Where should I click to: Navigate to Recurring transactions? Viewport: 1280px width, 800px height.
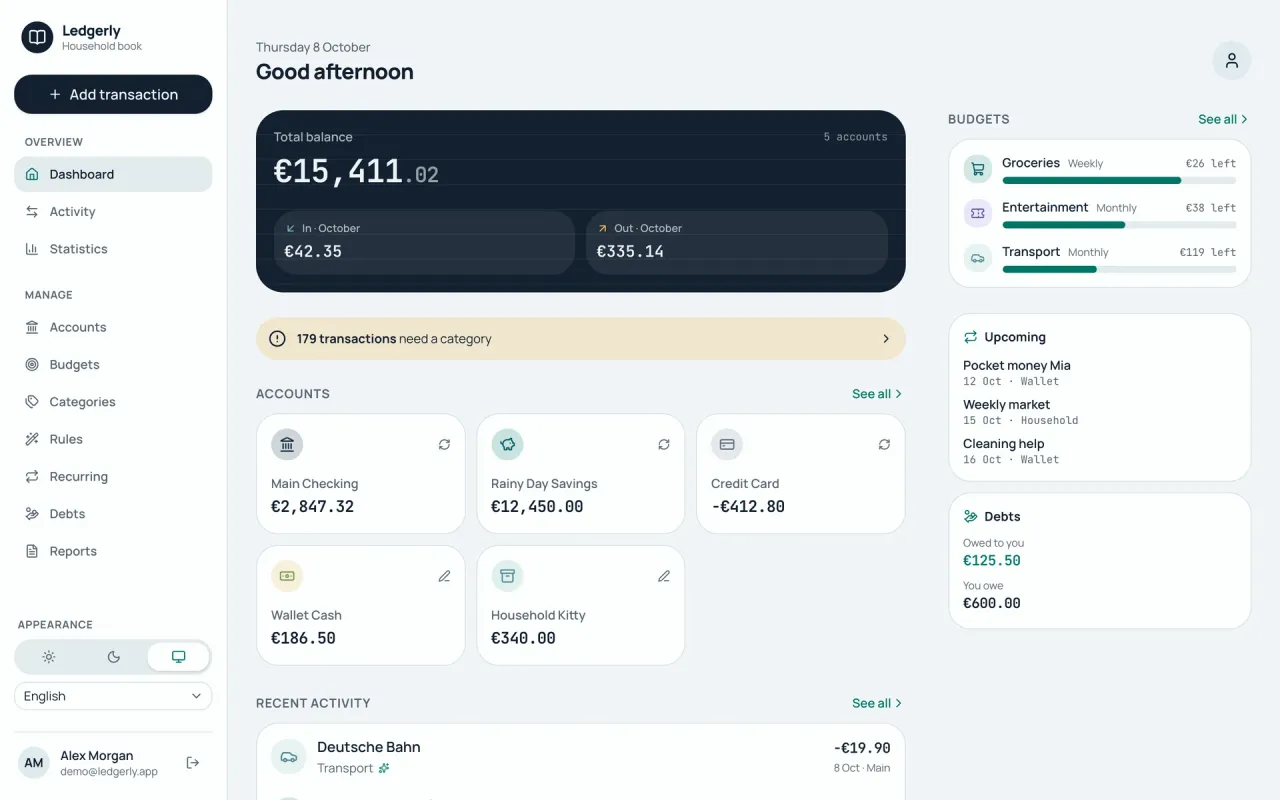point(113,477)
